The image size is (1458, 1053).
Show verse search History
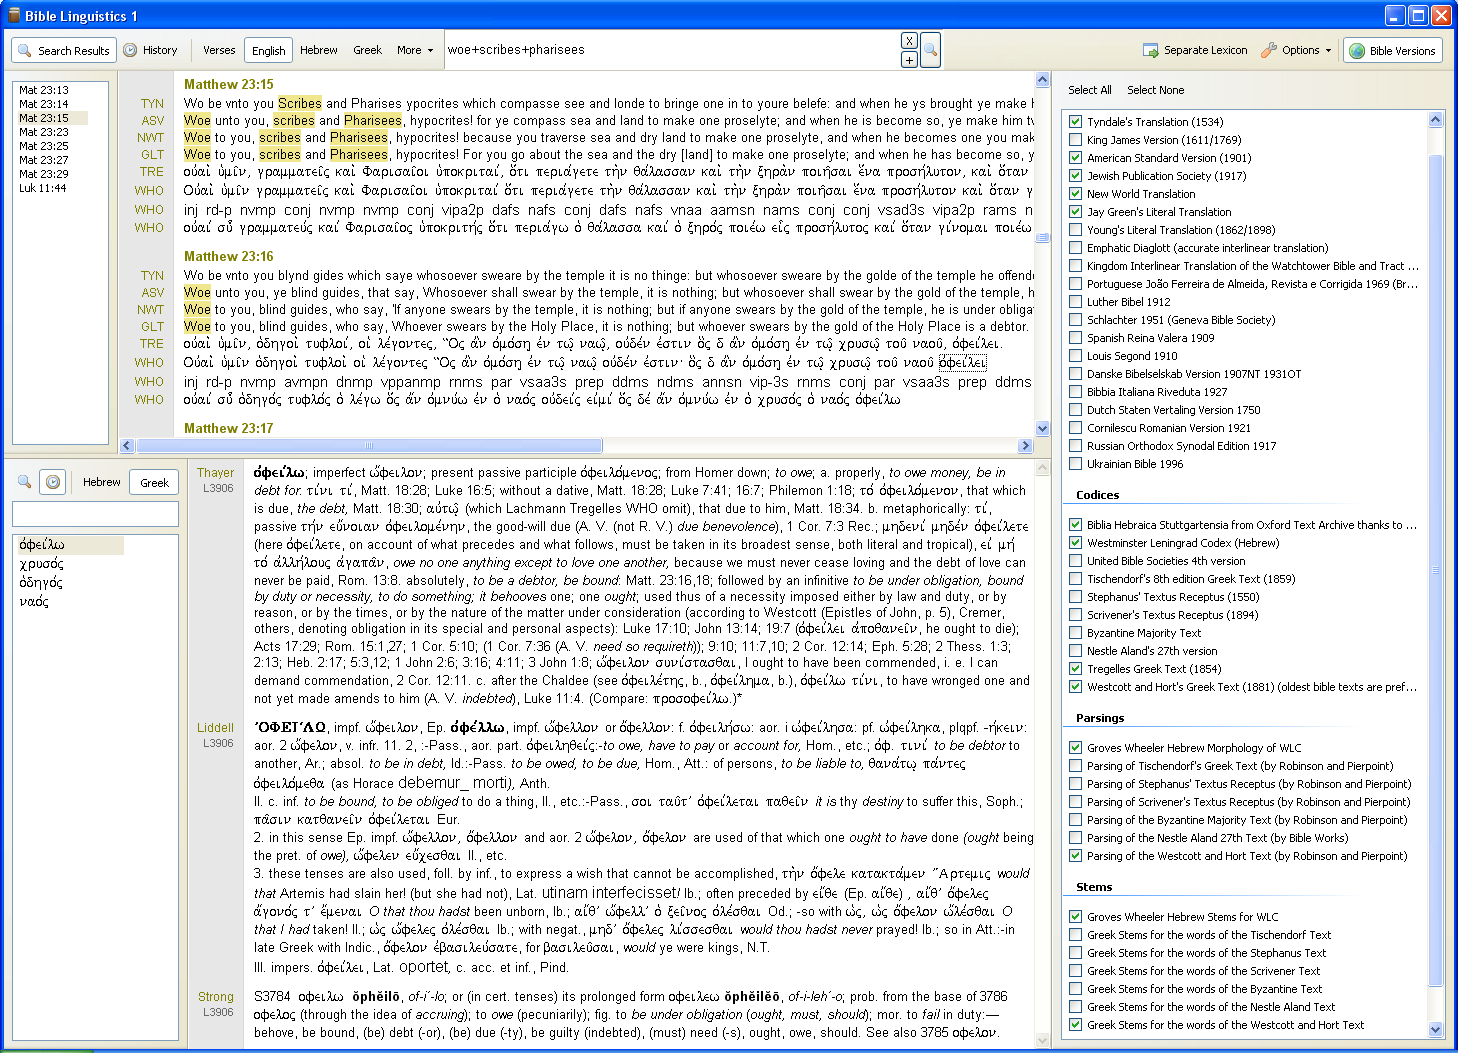pos(150,50)
